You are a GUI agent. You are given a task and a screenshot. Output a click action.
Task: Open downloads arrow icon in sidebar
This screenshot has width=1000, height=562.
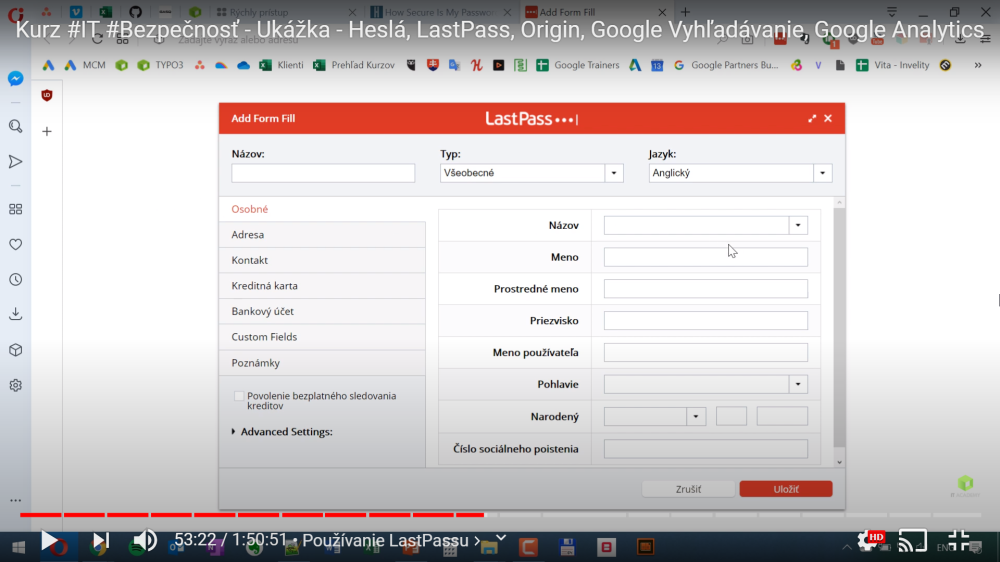tap(16, 314)
